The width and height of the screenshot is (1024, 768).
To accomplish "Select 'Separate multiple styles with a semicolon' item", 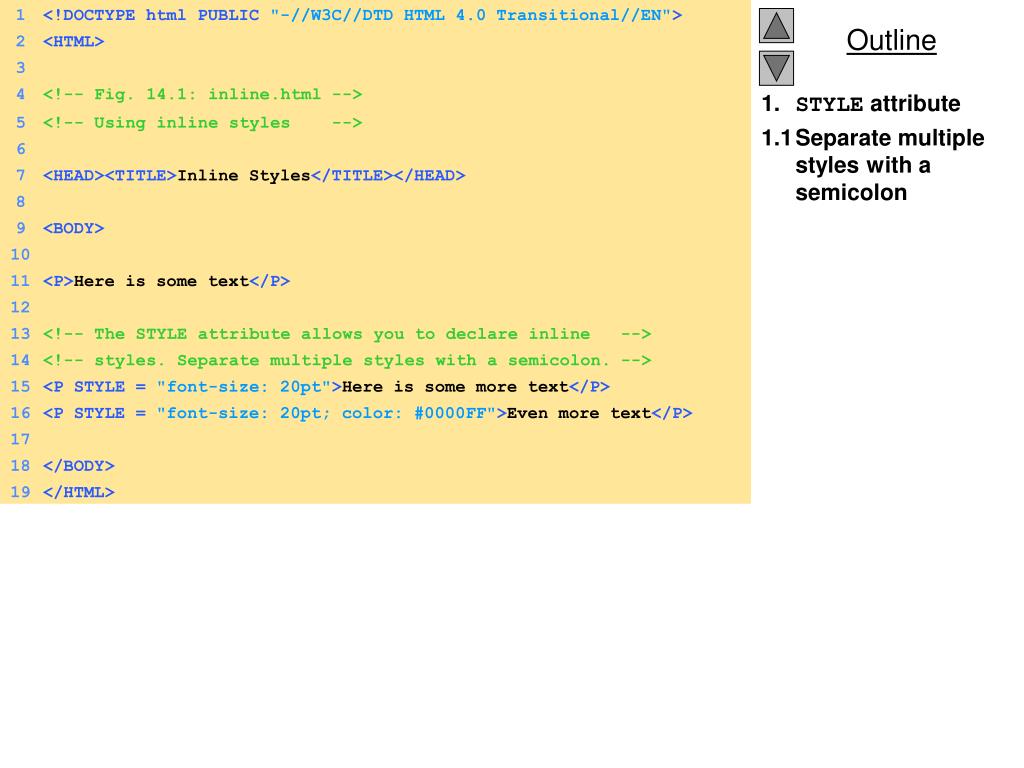I will (873, 165).
